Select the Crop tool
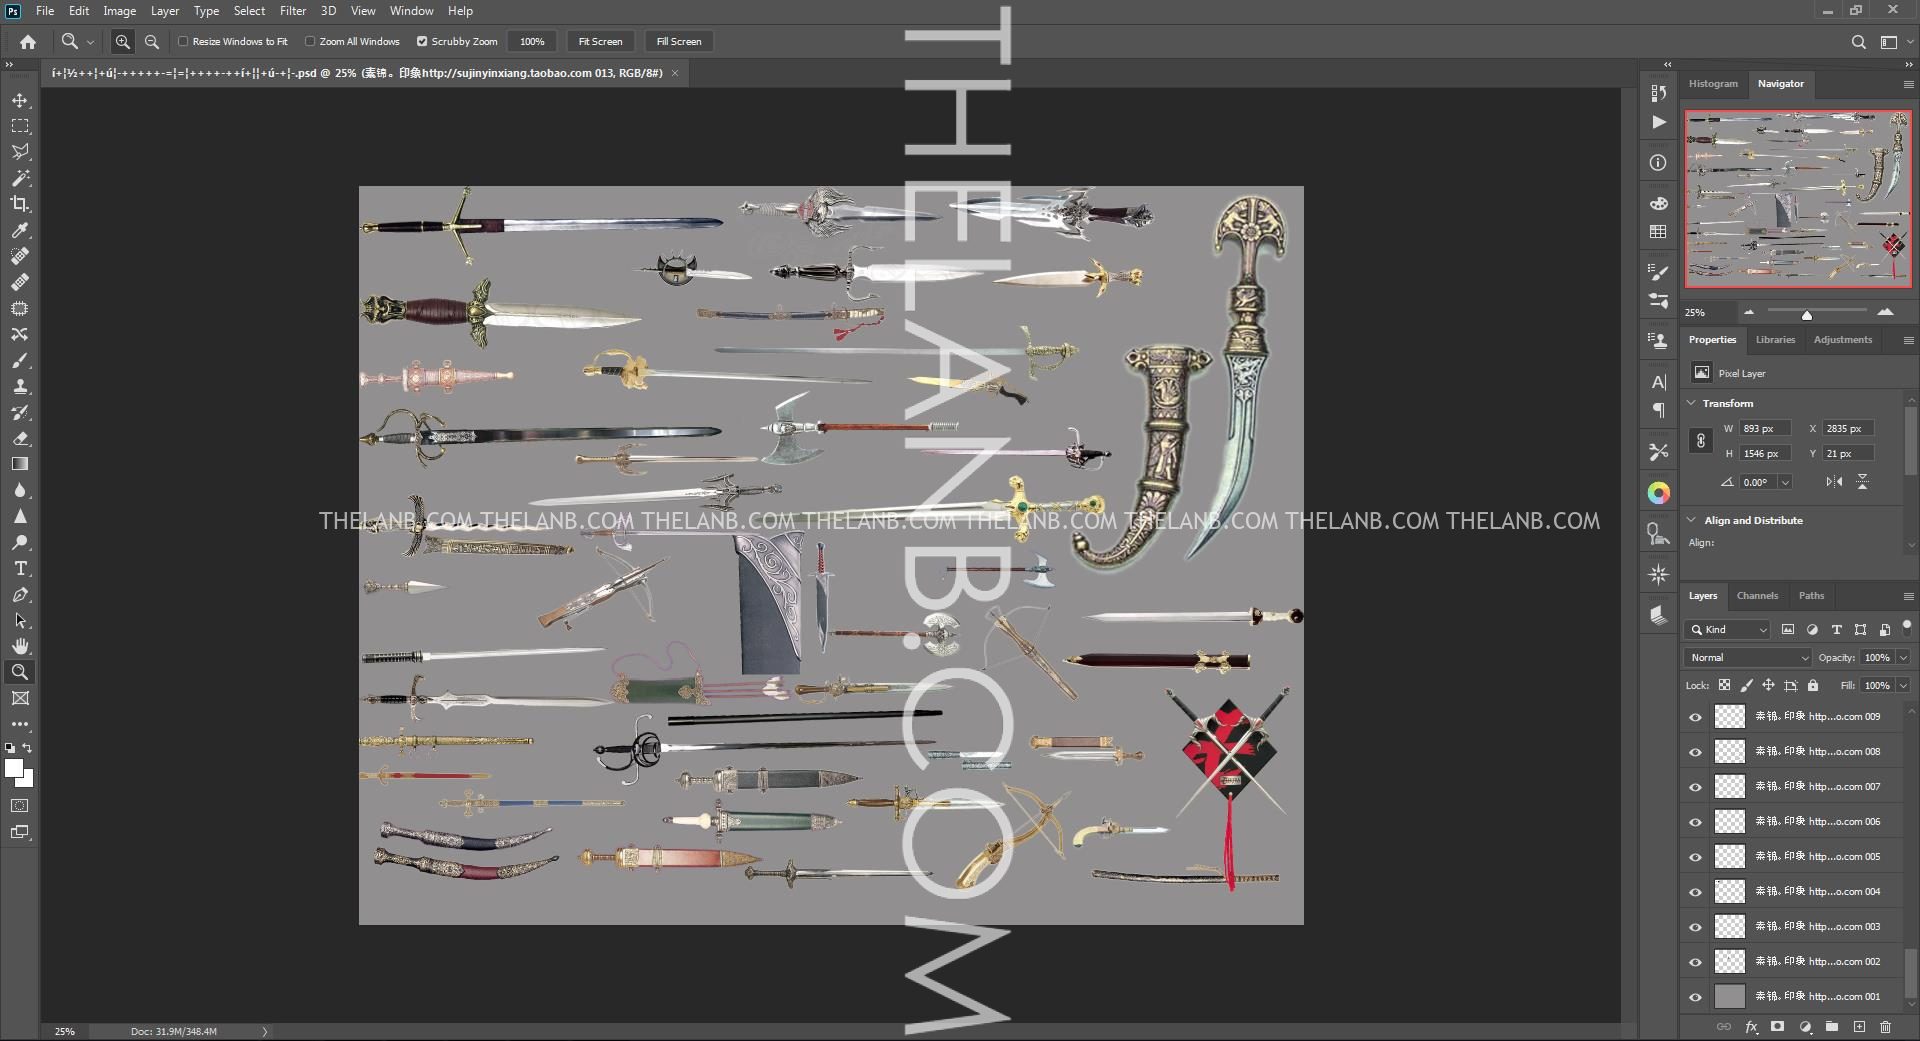Image resolution: width=1920 pixels, height=1041 pixels. pos(20,204)
